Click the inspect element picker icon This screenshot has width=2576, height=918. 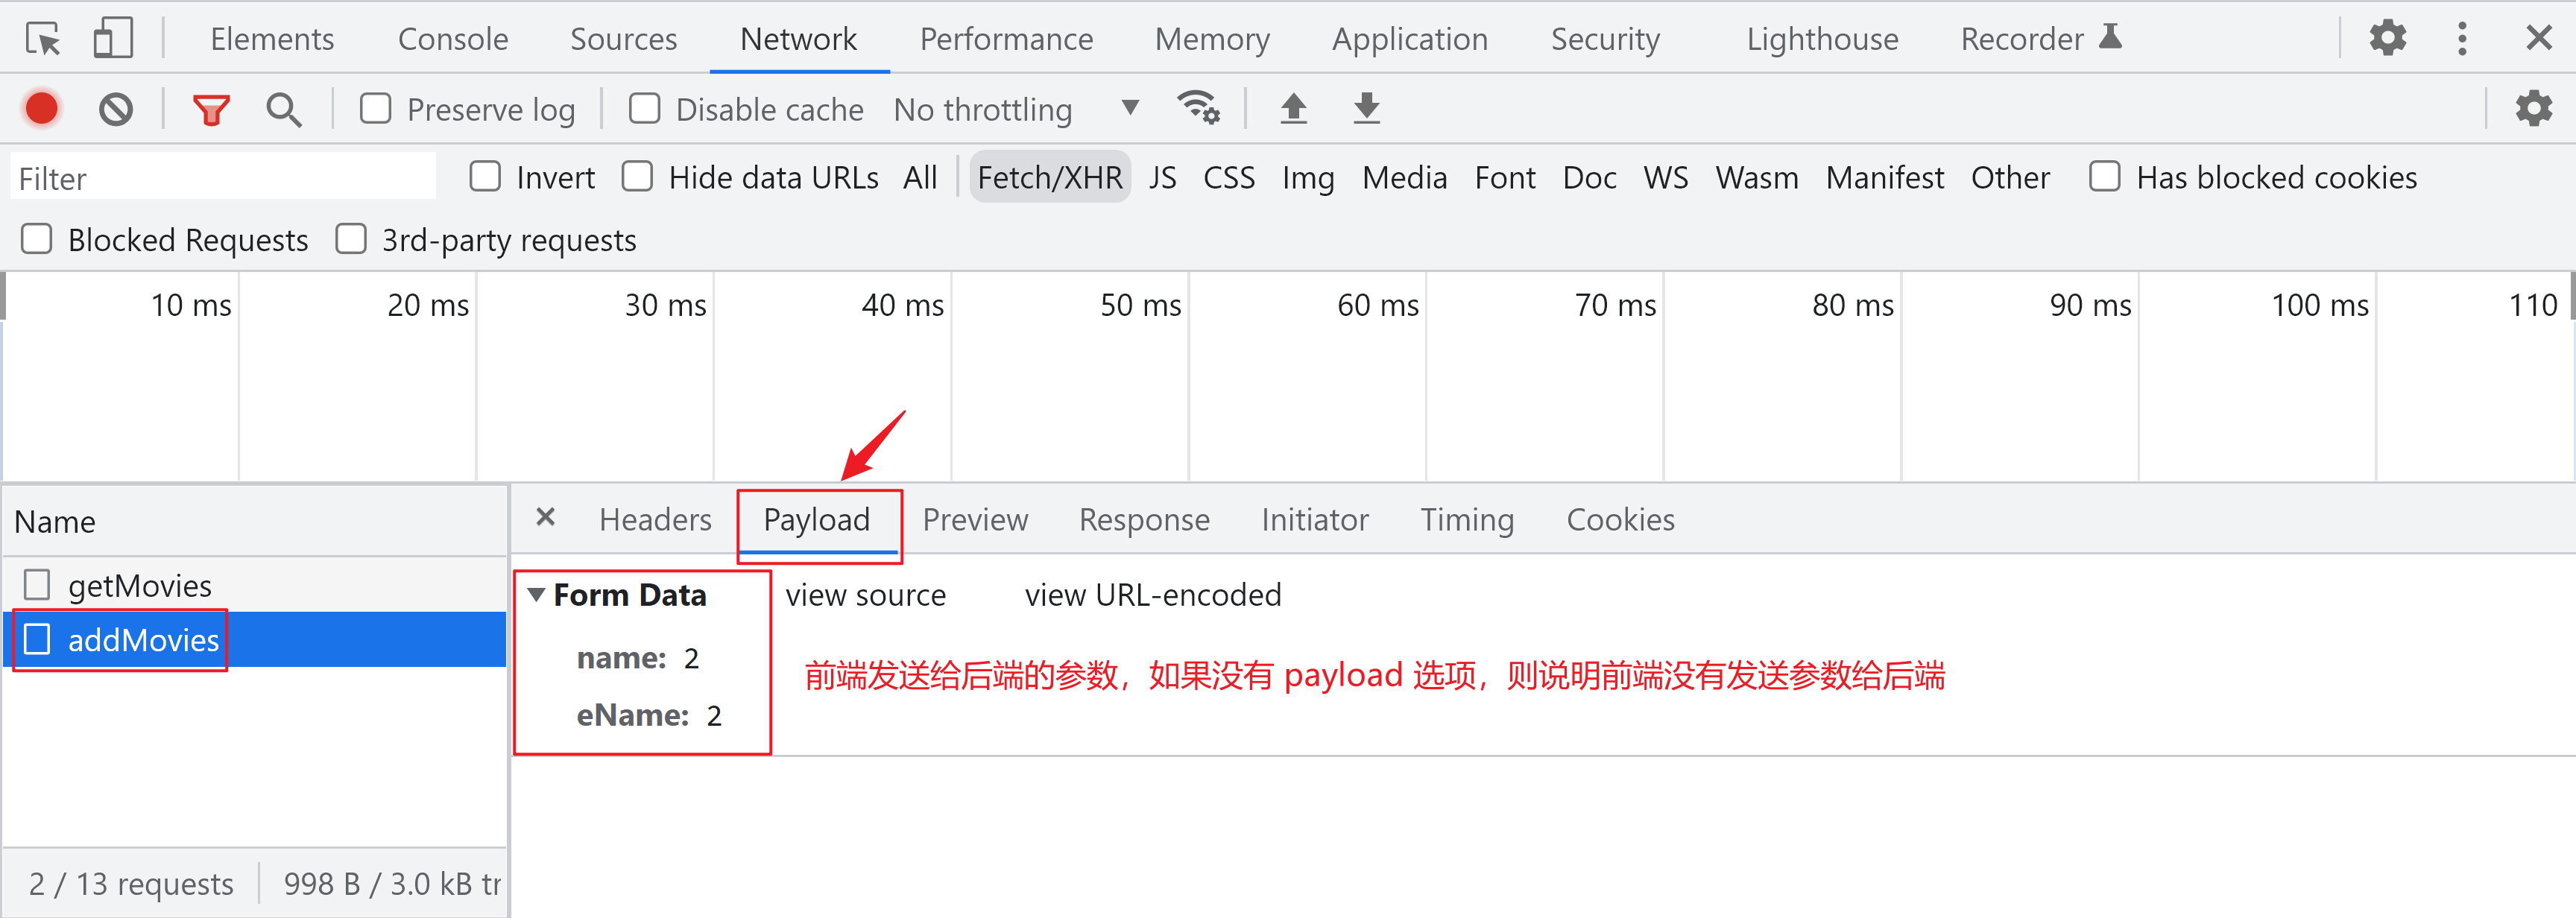pos(44,39)
